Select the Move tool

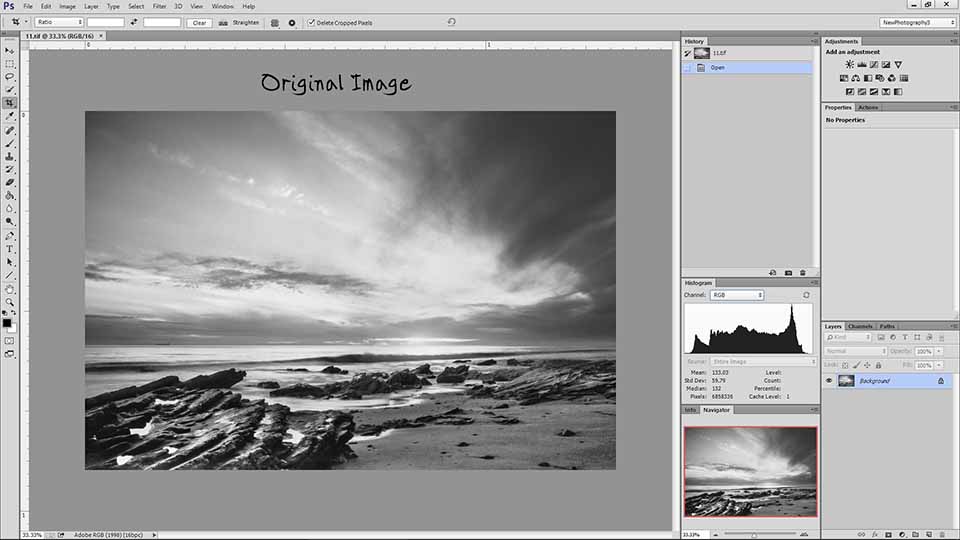pos(10,50)
